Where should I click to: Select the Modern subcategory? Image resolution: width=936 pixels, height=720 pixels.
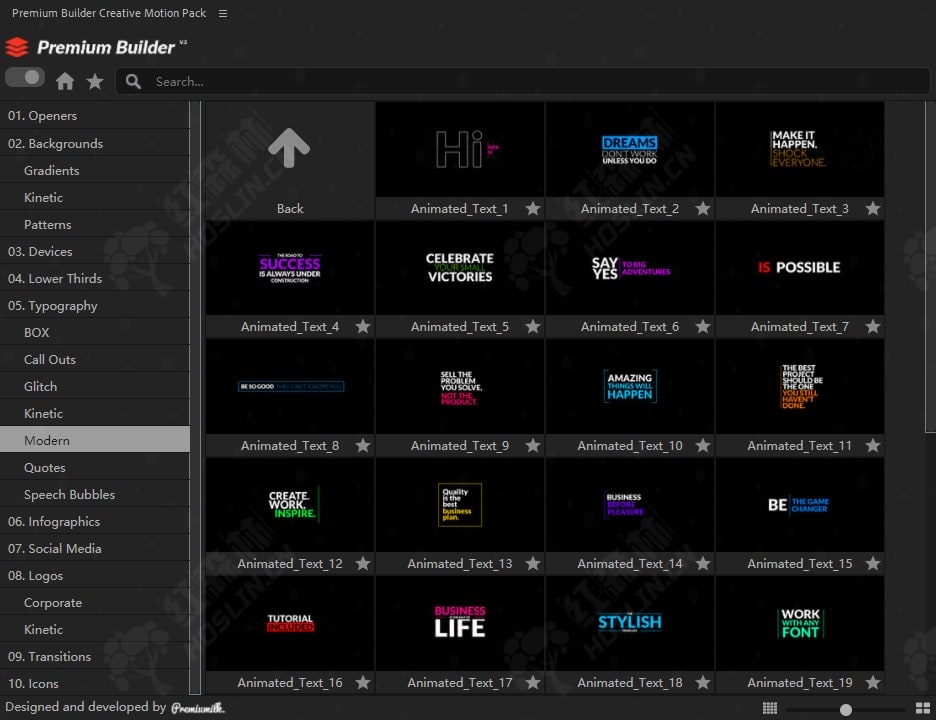pos(95,440)
